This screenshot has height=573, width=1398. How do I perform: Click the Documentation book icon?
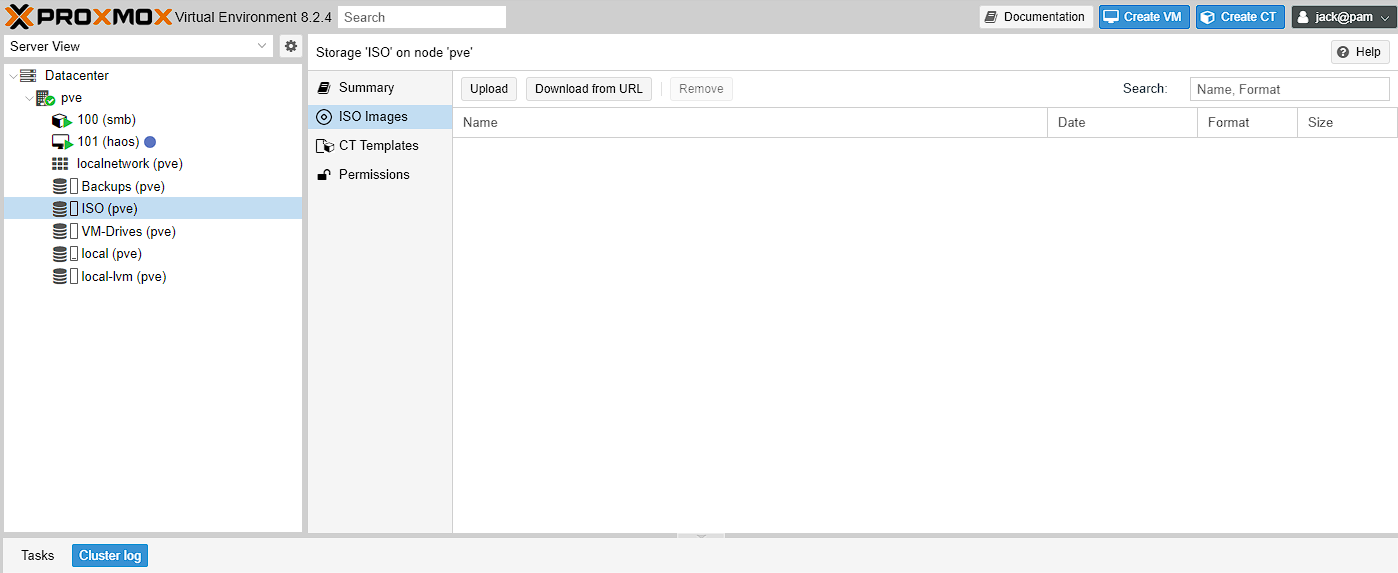(x=991, y=17)
